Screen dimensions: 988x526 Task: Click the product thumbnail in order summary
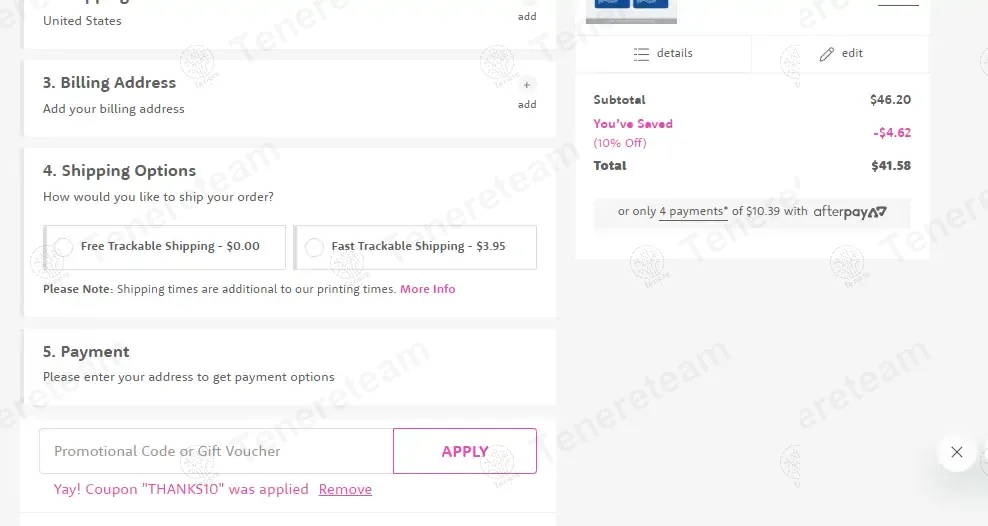pyautogui.click(x=631, y=10)
